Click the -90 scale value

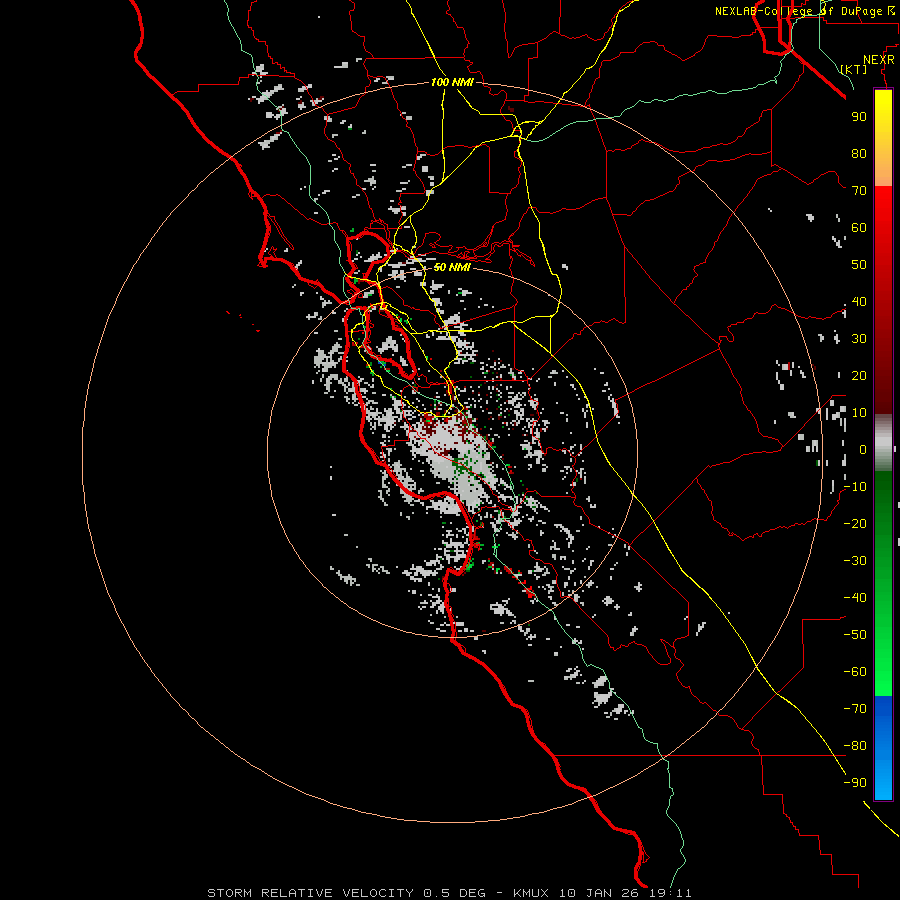click(855, 782)
